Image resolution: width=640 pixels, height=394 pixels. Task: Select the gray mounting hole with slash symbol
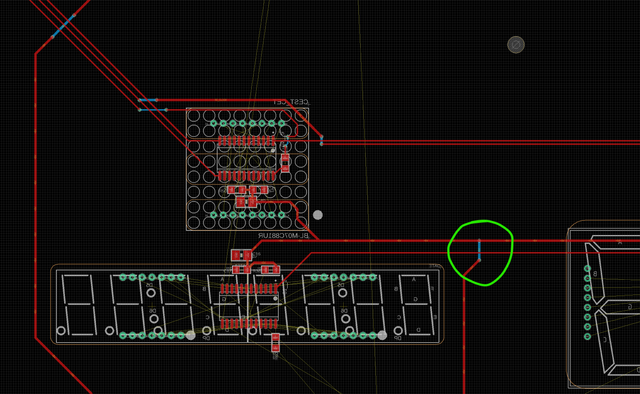(x=516, y=45)
